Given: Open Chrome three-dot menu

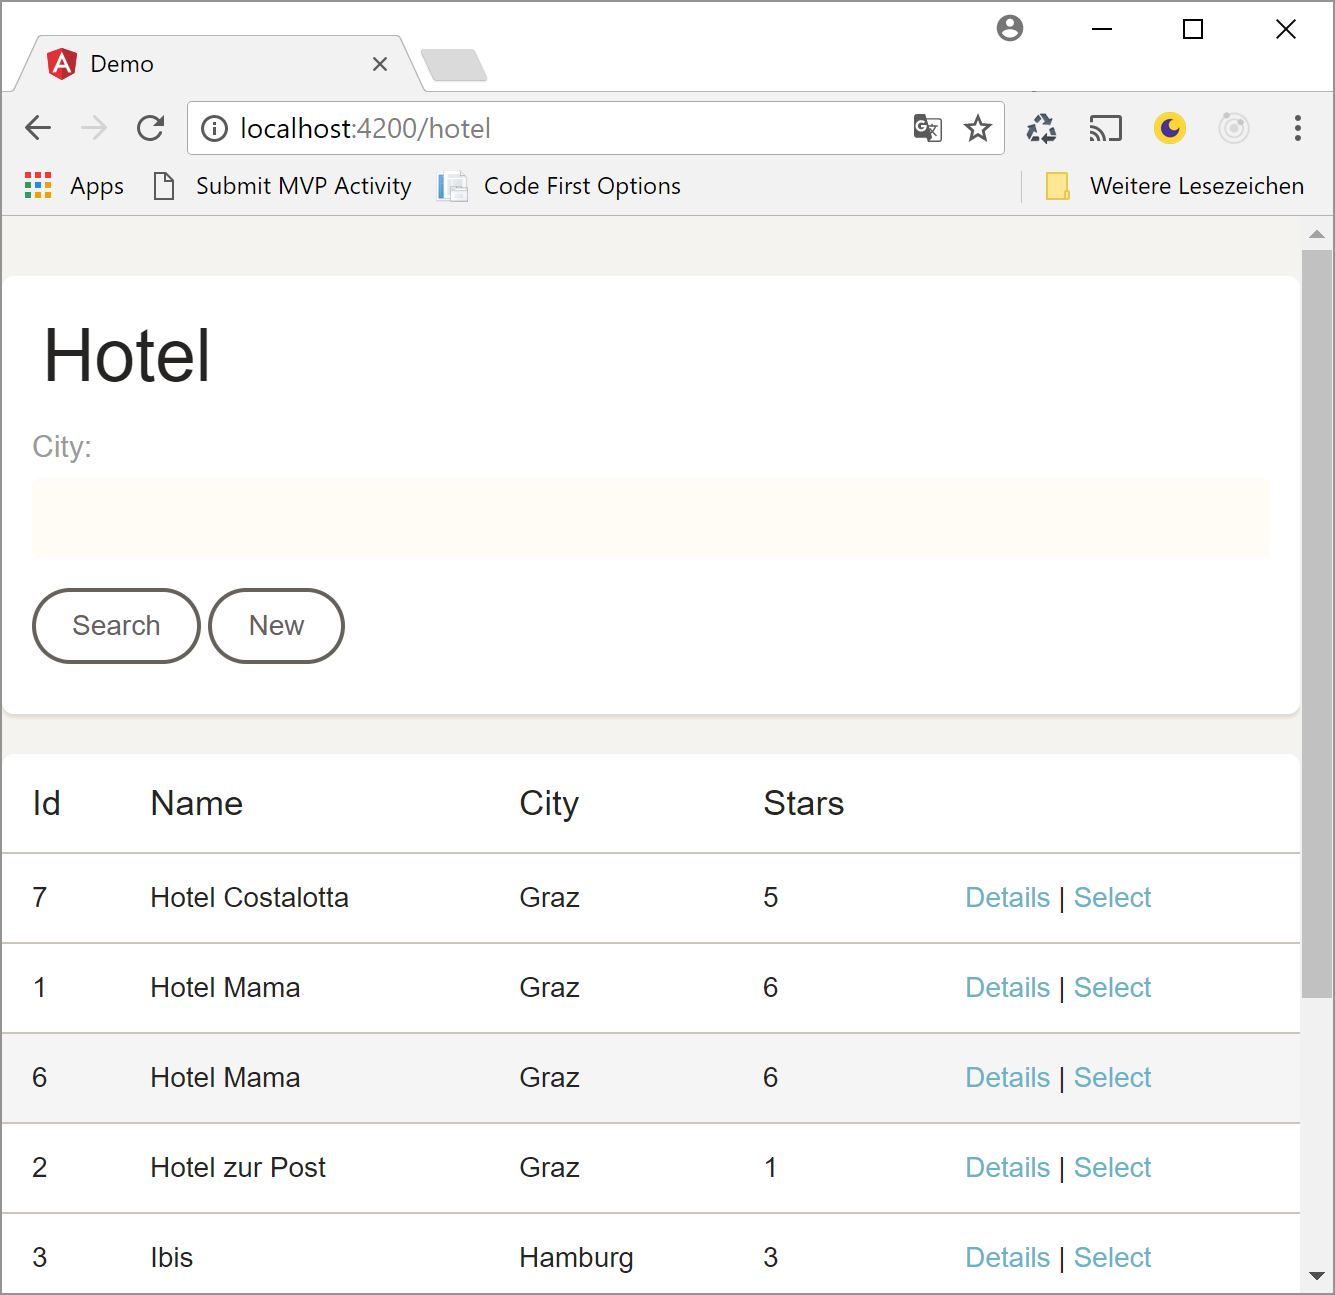Looking at the screenshot, I should click(x=1297, y=128).
